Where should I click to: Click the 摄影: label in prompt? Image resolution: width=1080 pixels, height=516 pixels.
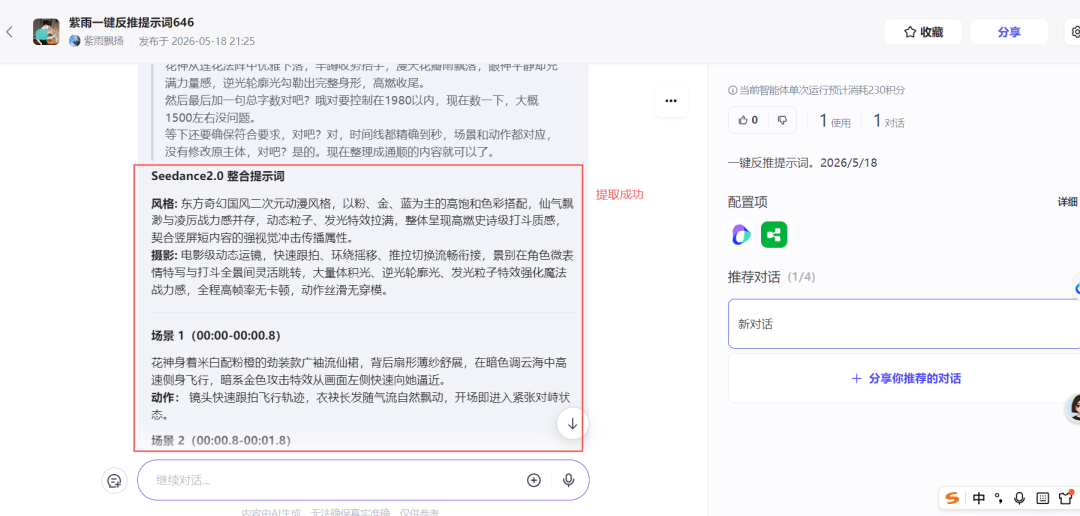pos(165,256)
